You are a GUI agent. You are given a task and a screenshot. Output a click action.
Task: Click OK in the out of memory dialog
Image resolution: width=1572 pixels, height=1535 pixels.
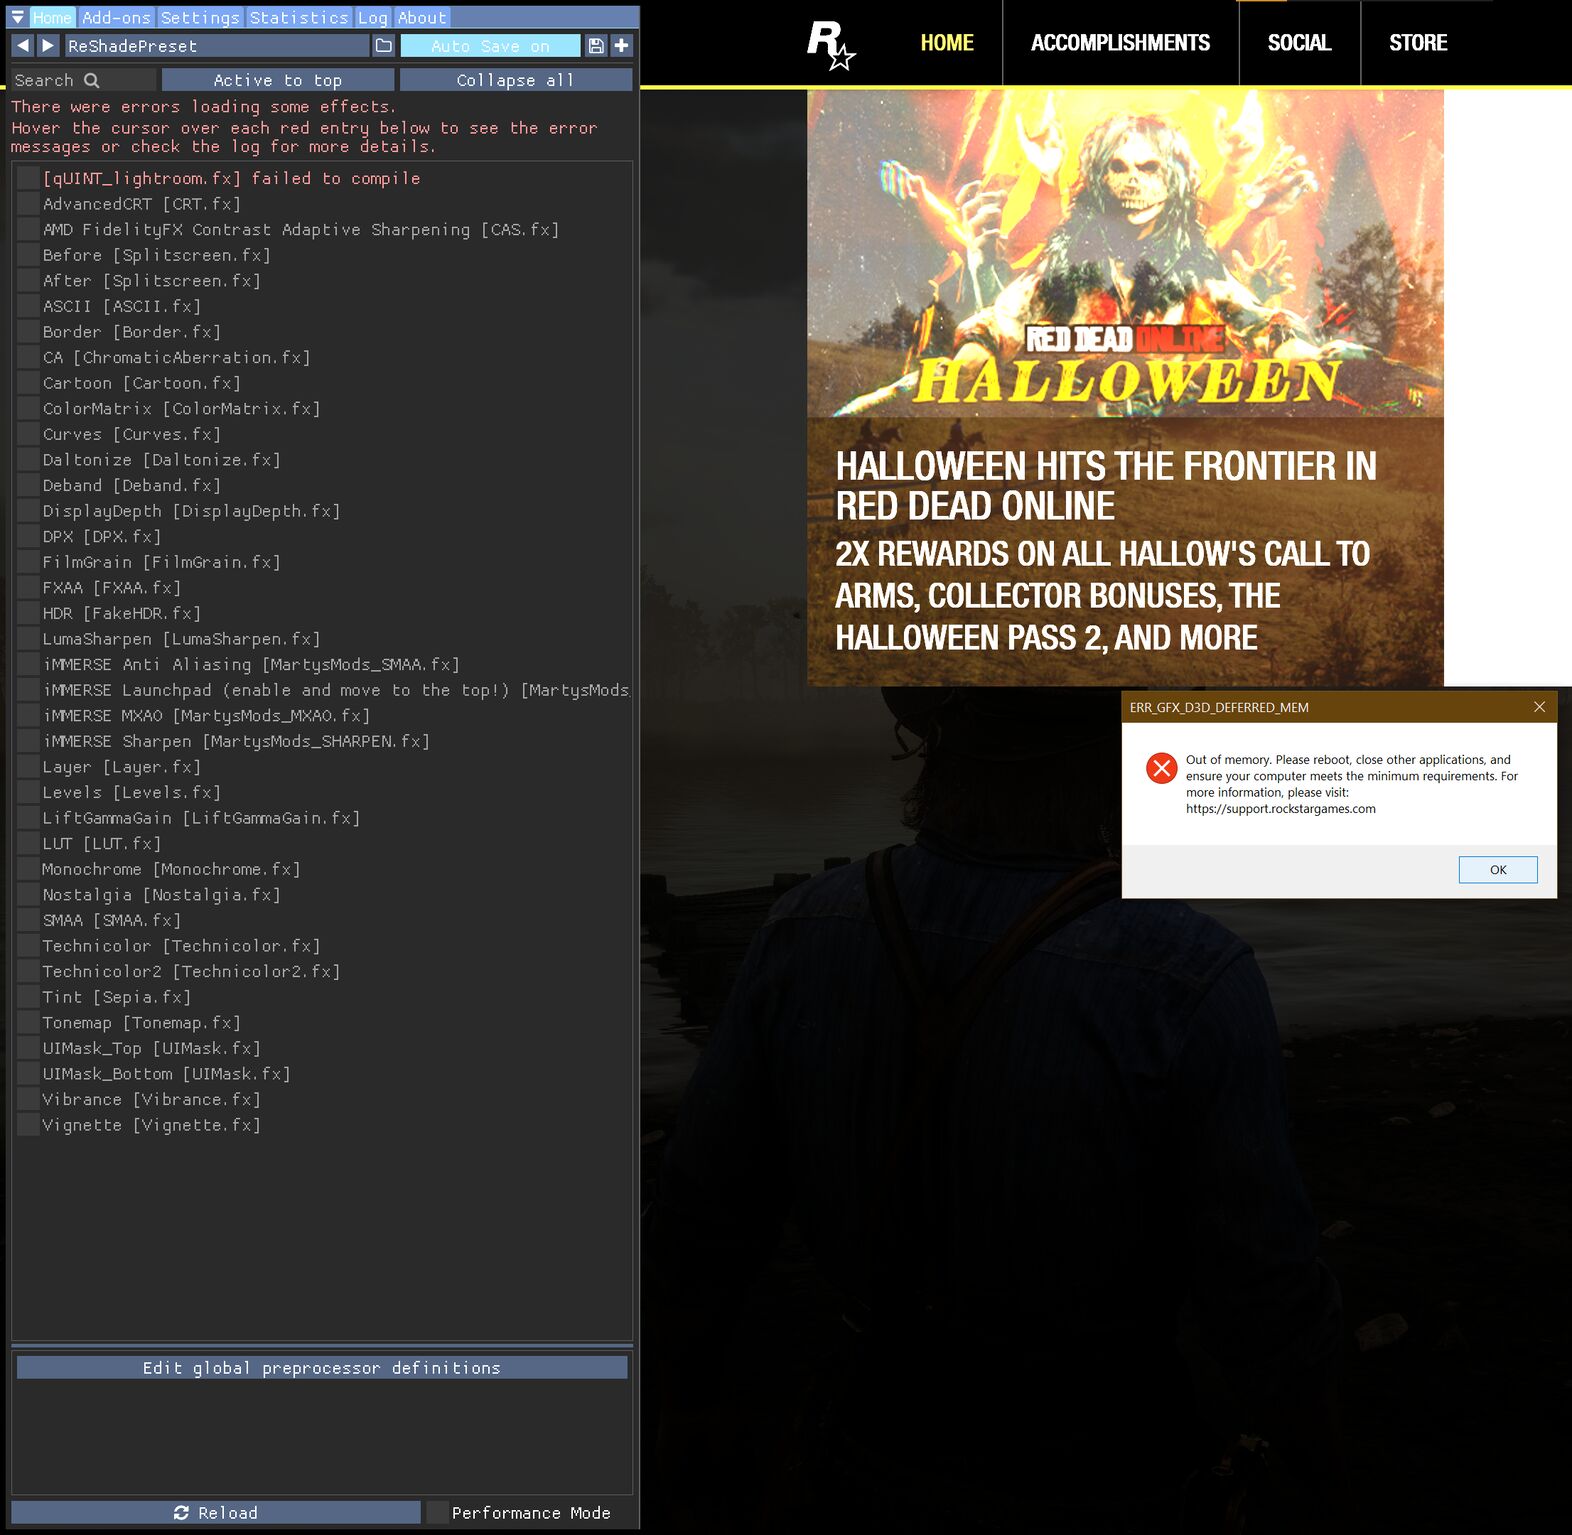click(1498, 869)
